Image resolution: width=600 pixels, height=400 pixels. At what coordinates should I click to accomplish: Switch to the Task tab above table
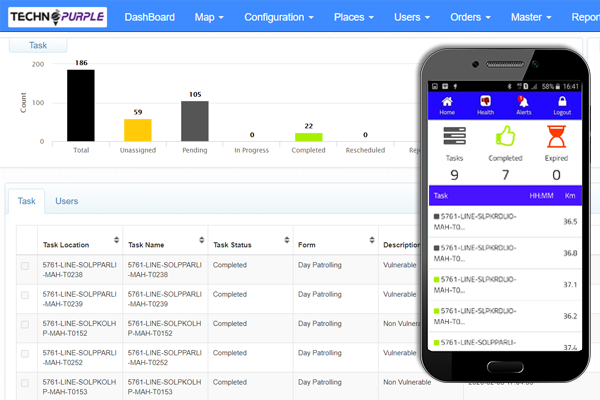(26, 201)
